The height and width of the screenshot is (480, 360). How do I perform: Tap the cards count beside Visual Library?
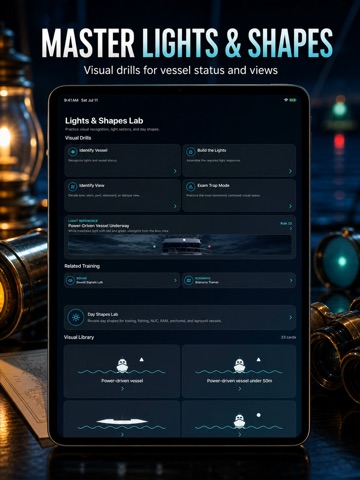pos(288,337)
